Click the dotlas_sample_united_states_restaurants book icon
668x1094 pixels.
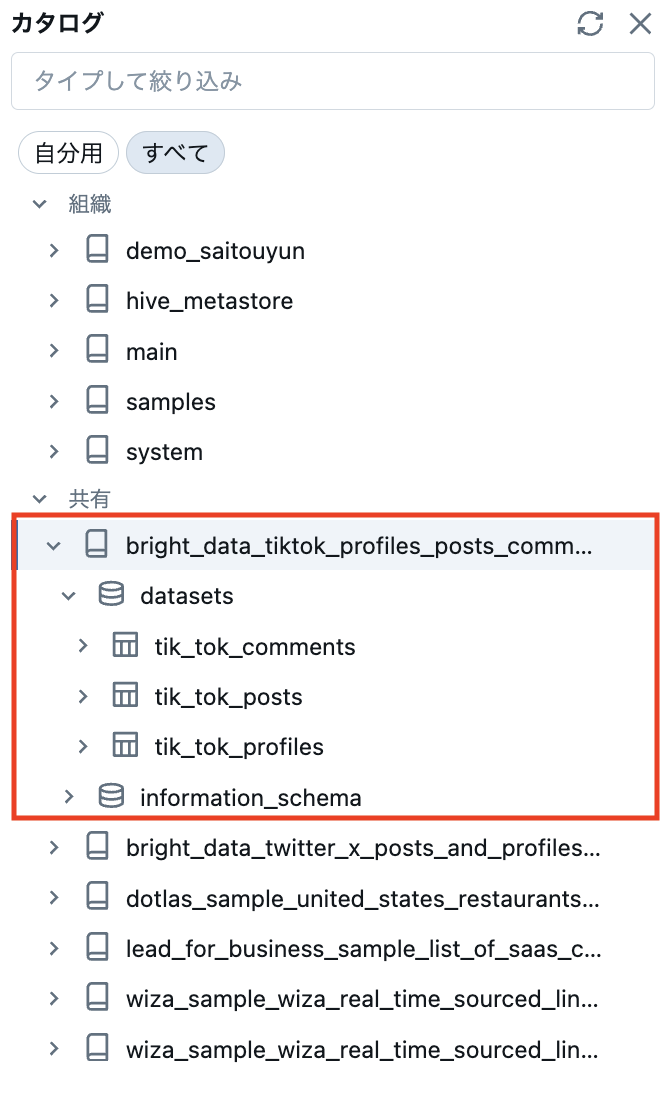(97, 897)
